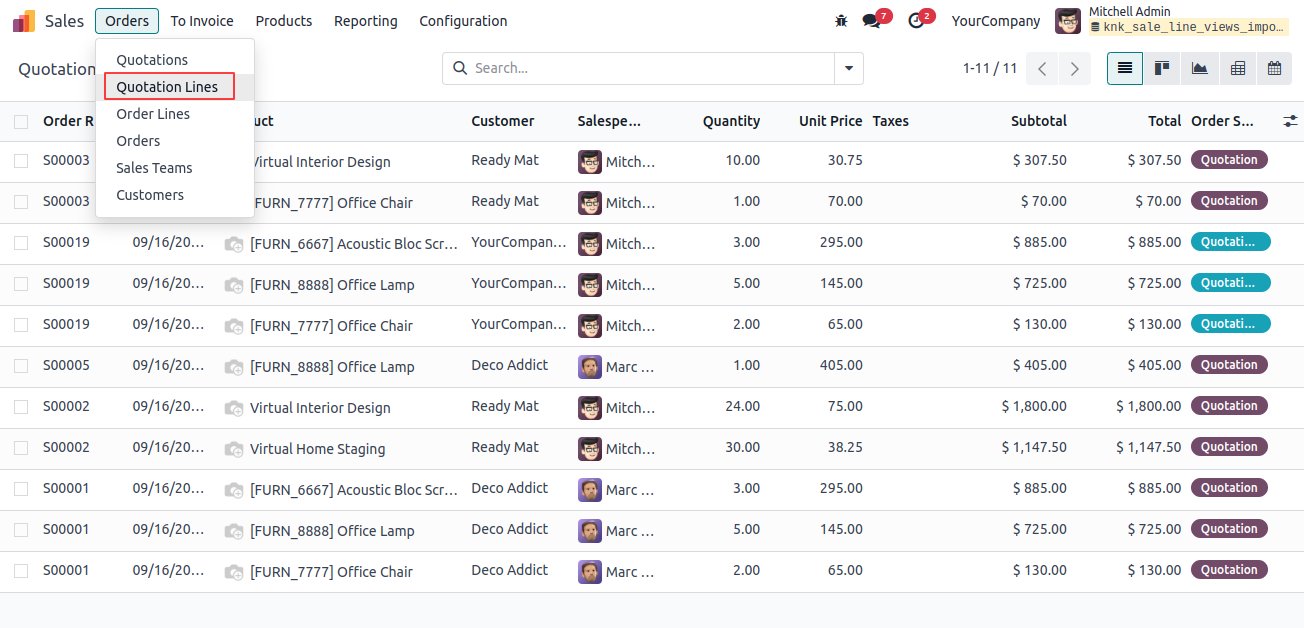Viewport: 1304px width, 628px height.
Task: Click Deco Addict customer in S00005 row
Action: [x=510, y=365]
